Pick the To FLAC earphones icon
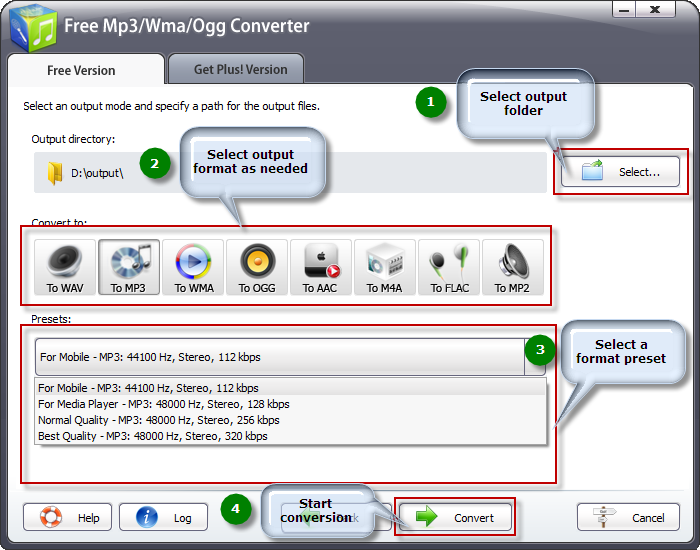This screenshot has height=550, width=700. pyautogui.click(x=449, y=267)
